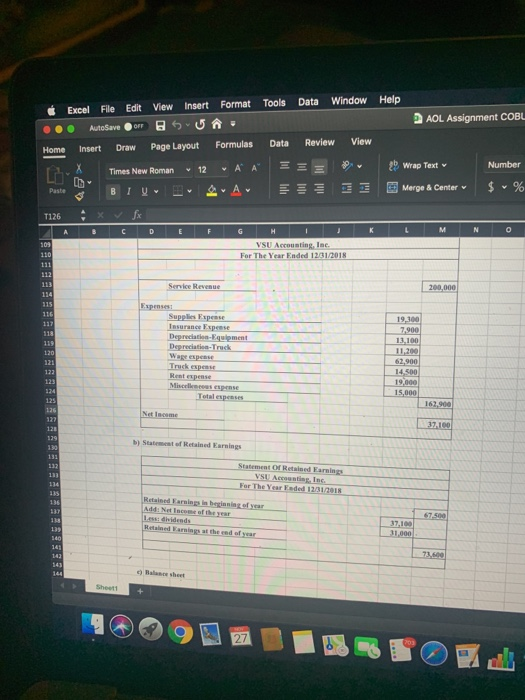525x700 pixels.
Task: Open Google Chrome from the Dock
Action: [x=180, y=632]
